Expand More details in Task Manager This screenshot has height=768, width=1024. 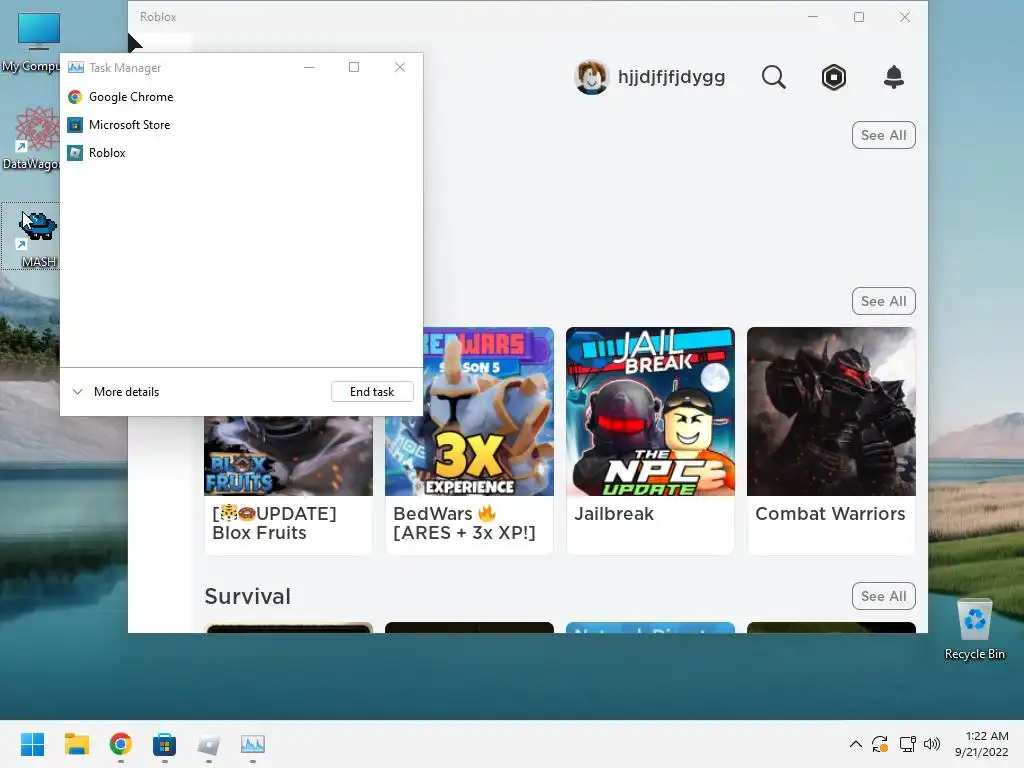pos(116,392)
